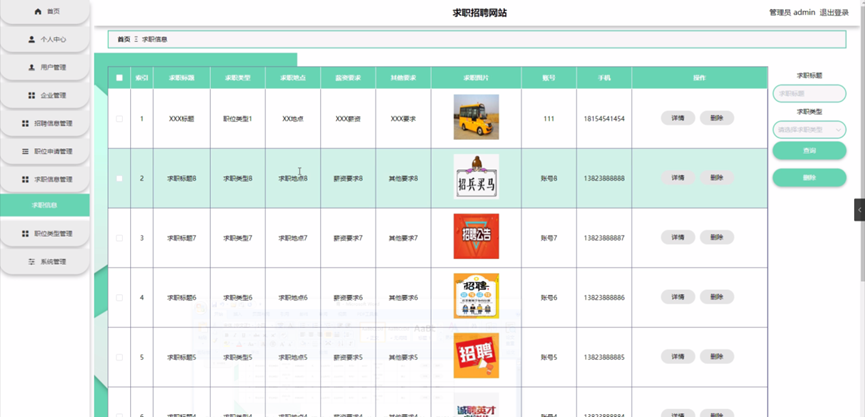Check the checkbox for row 4
865x417 pixels.
point(119,297)
